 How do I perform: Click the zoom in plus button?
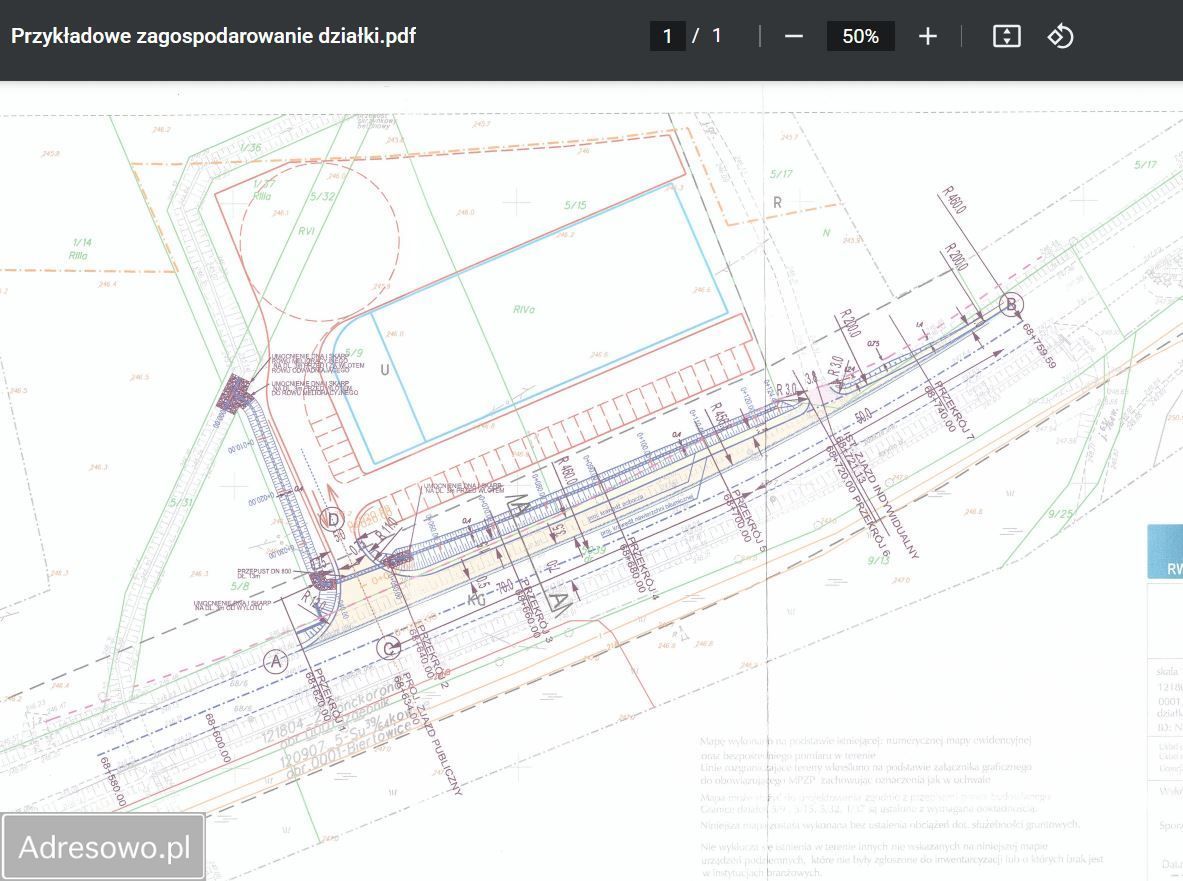point(927,36)
